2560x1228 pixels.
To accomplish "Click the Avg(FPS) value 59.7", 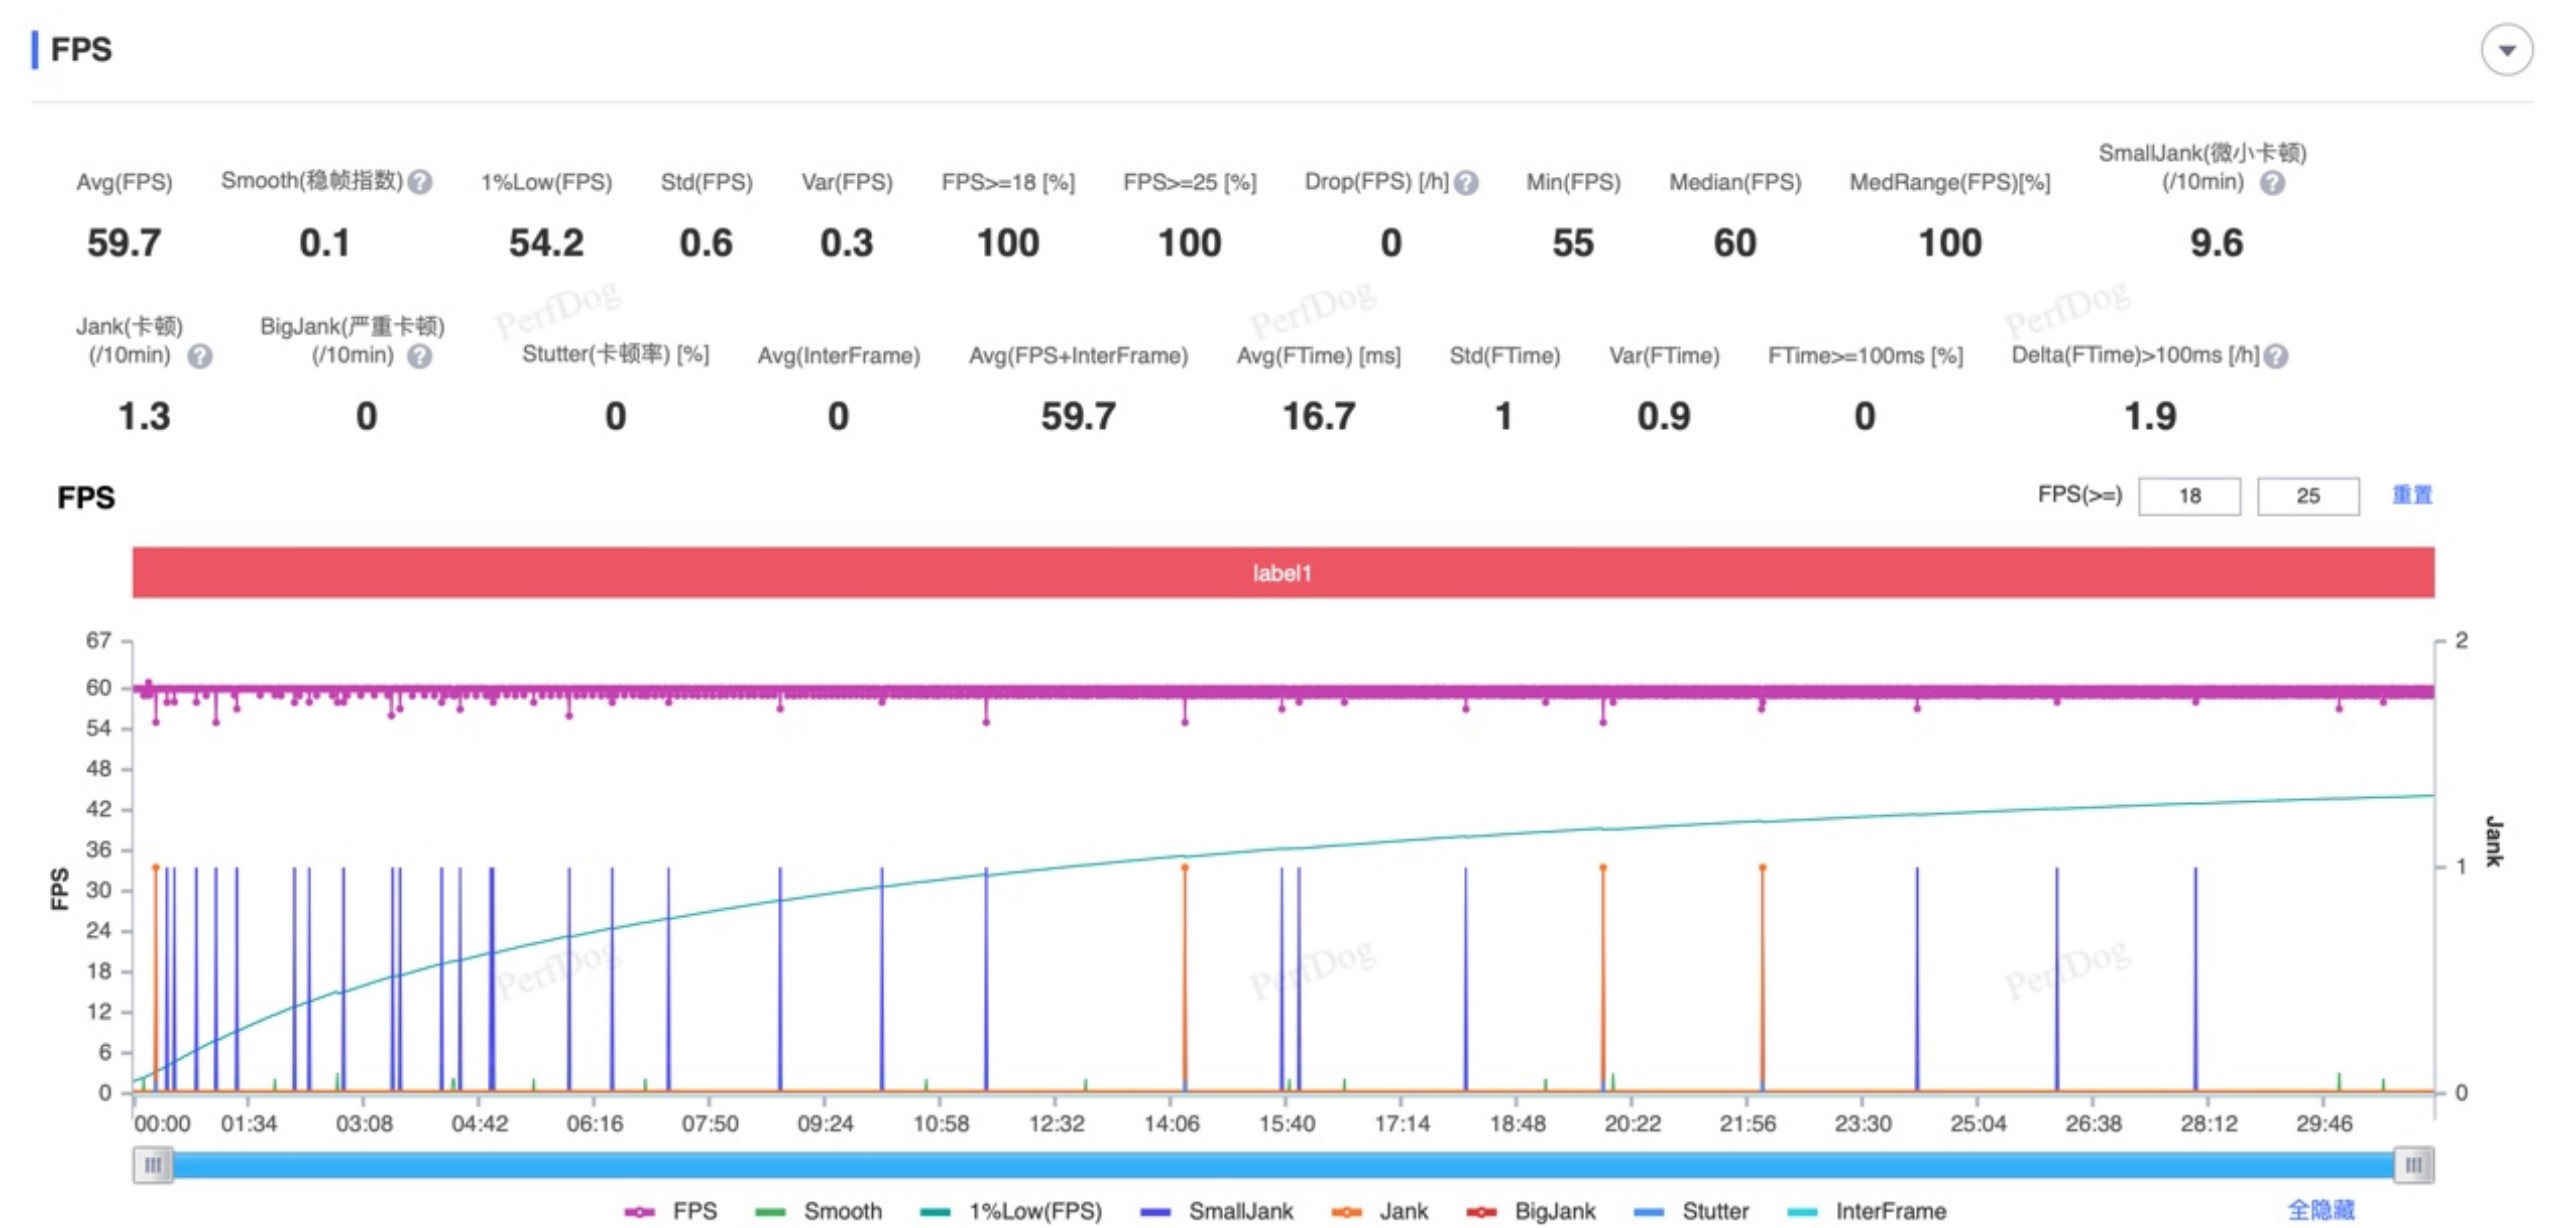I will (x=124, y=243).
